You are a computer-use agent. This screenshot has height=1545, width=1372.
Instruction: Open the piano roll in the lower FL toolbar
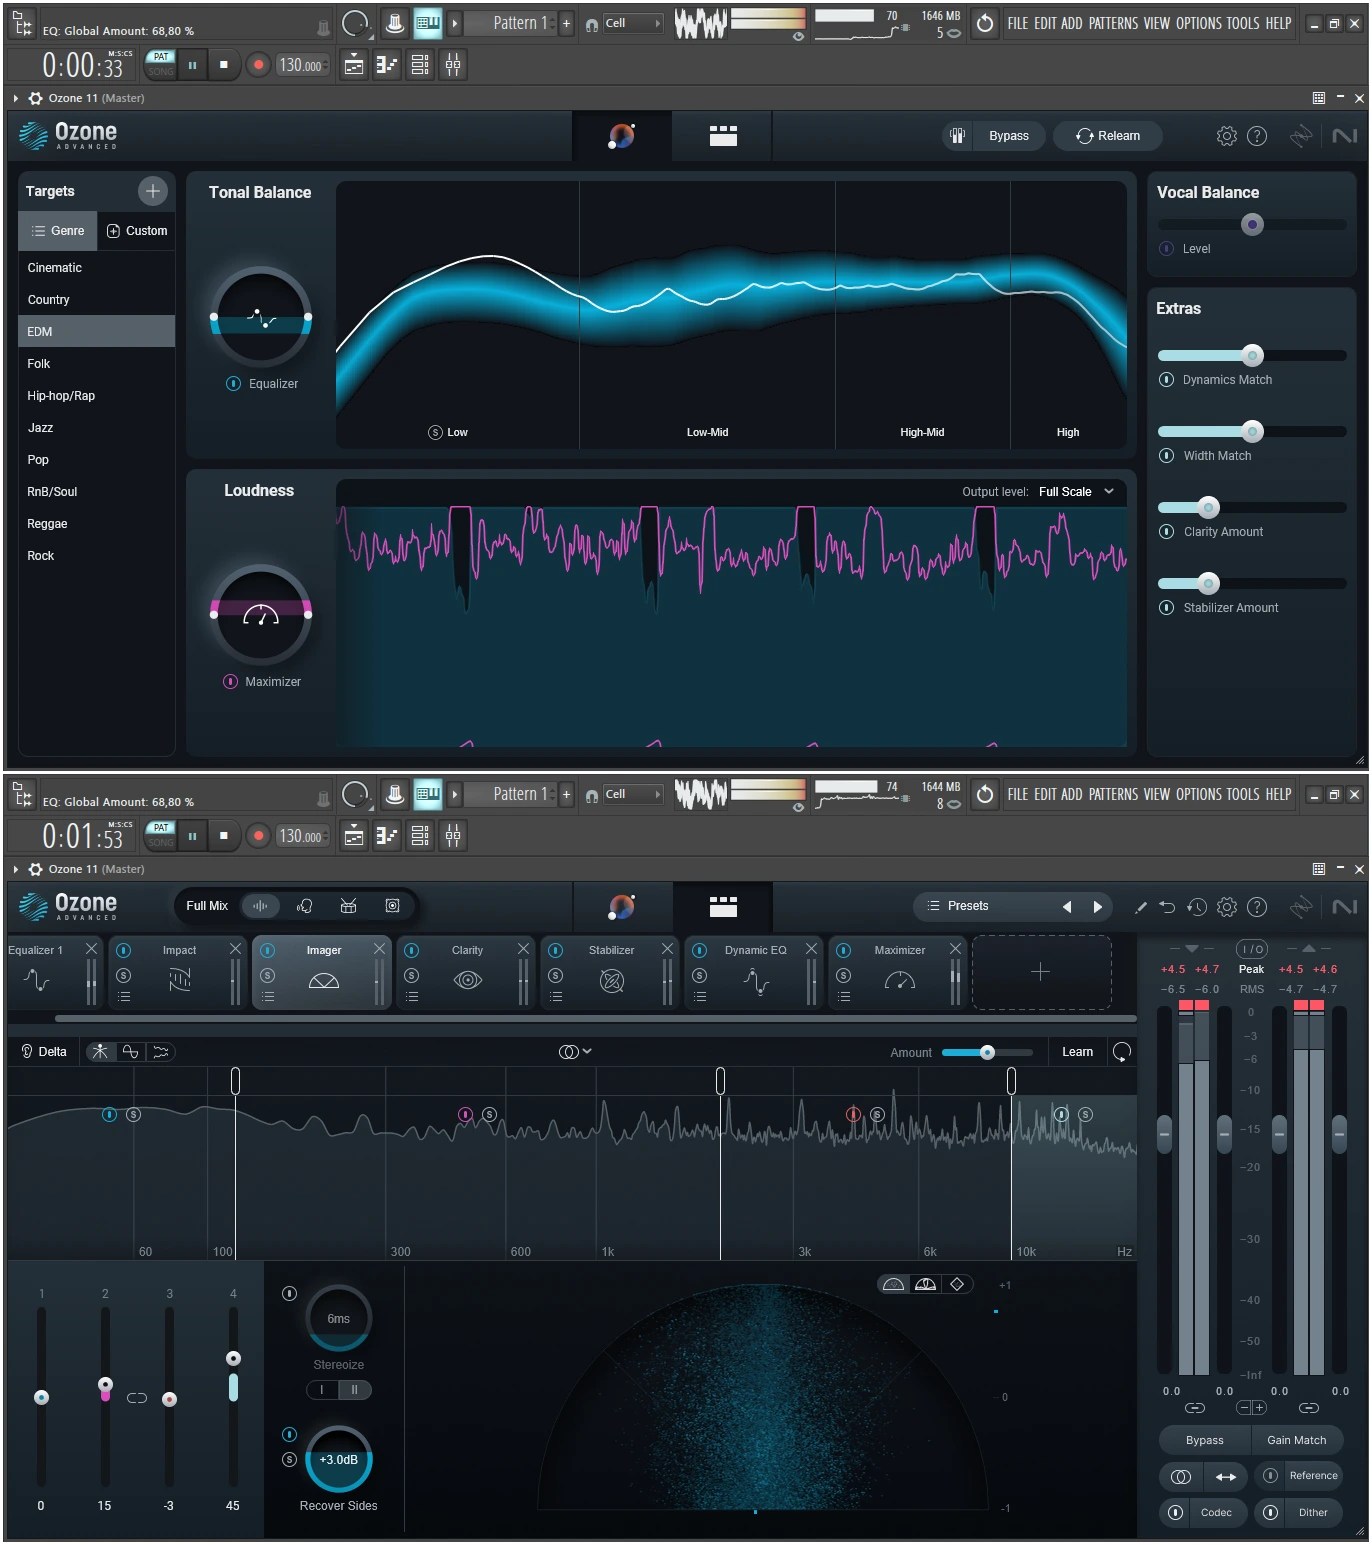click(386, 836)
